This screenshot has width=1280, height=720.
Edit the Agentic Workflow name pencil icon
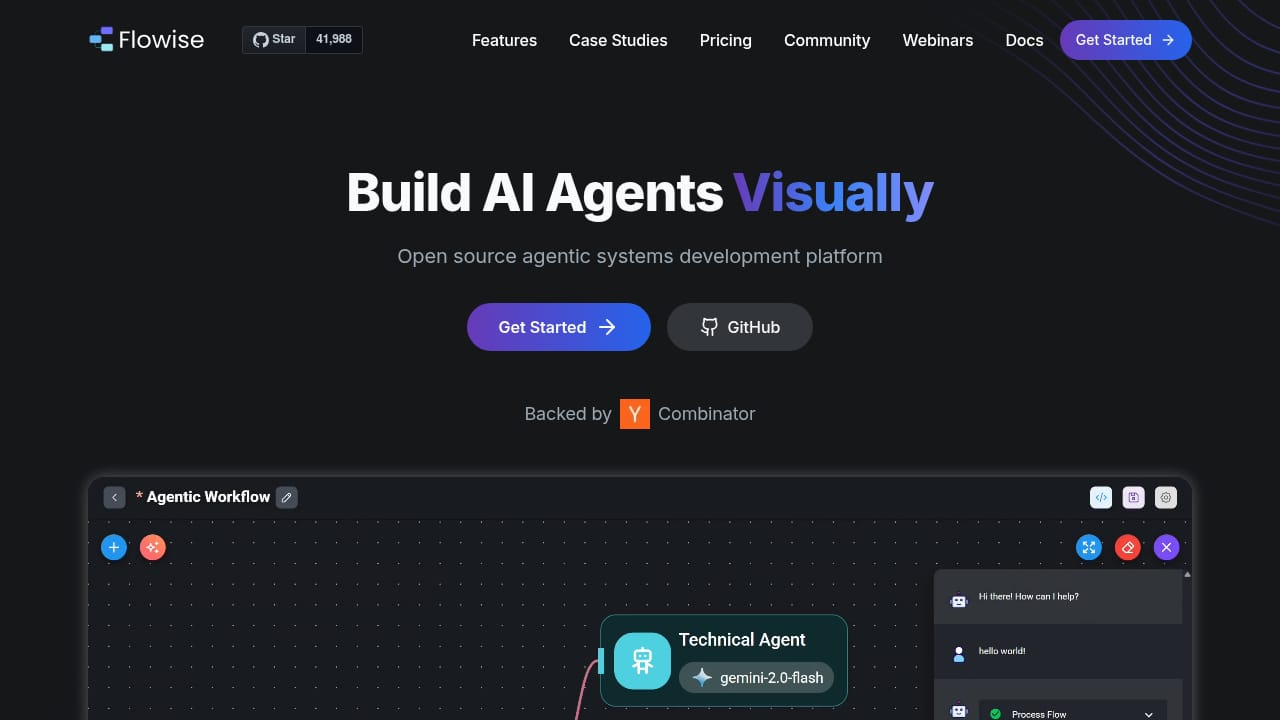(x=287, y=497)
